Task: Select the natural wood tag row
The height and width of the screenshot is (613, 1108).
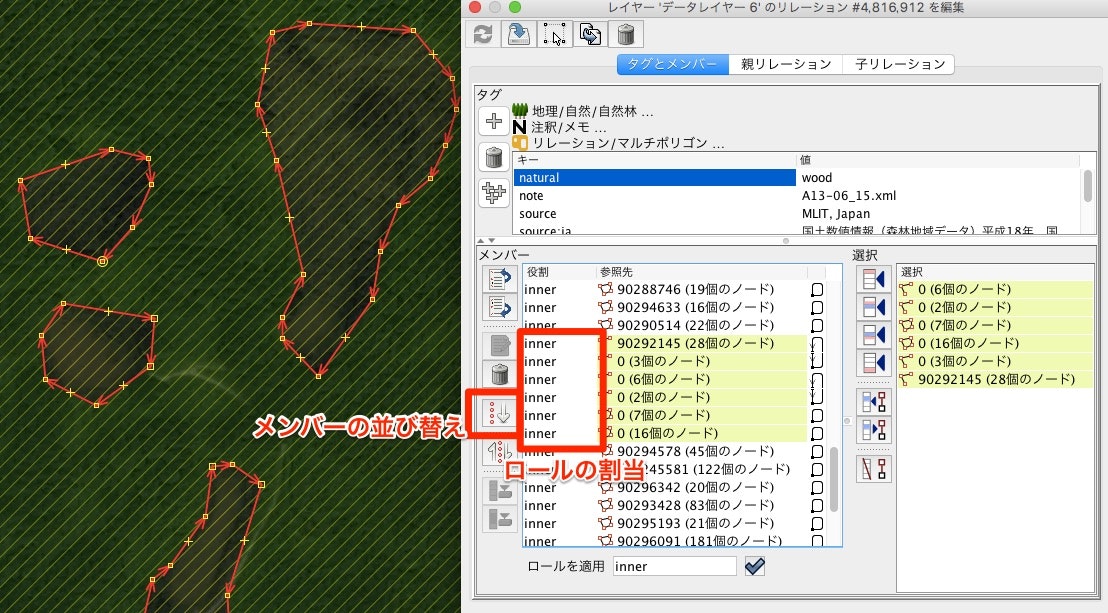Action: pos(655,177)
